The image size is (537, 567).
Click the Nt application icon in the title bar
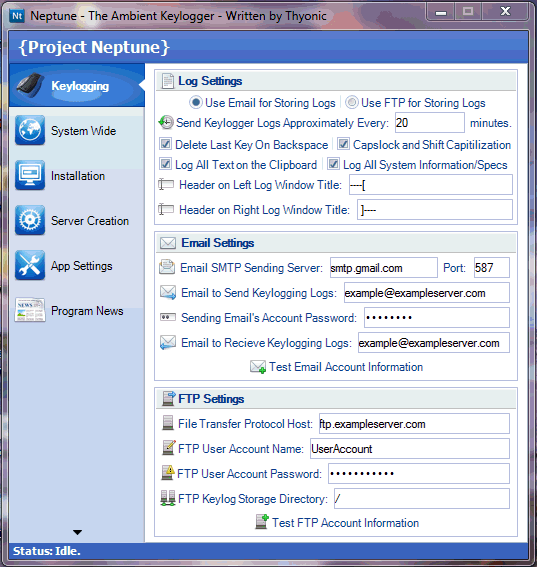pyautogui.click(x=17, y=16)
